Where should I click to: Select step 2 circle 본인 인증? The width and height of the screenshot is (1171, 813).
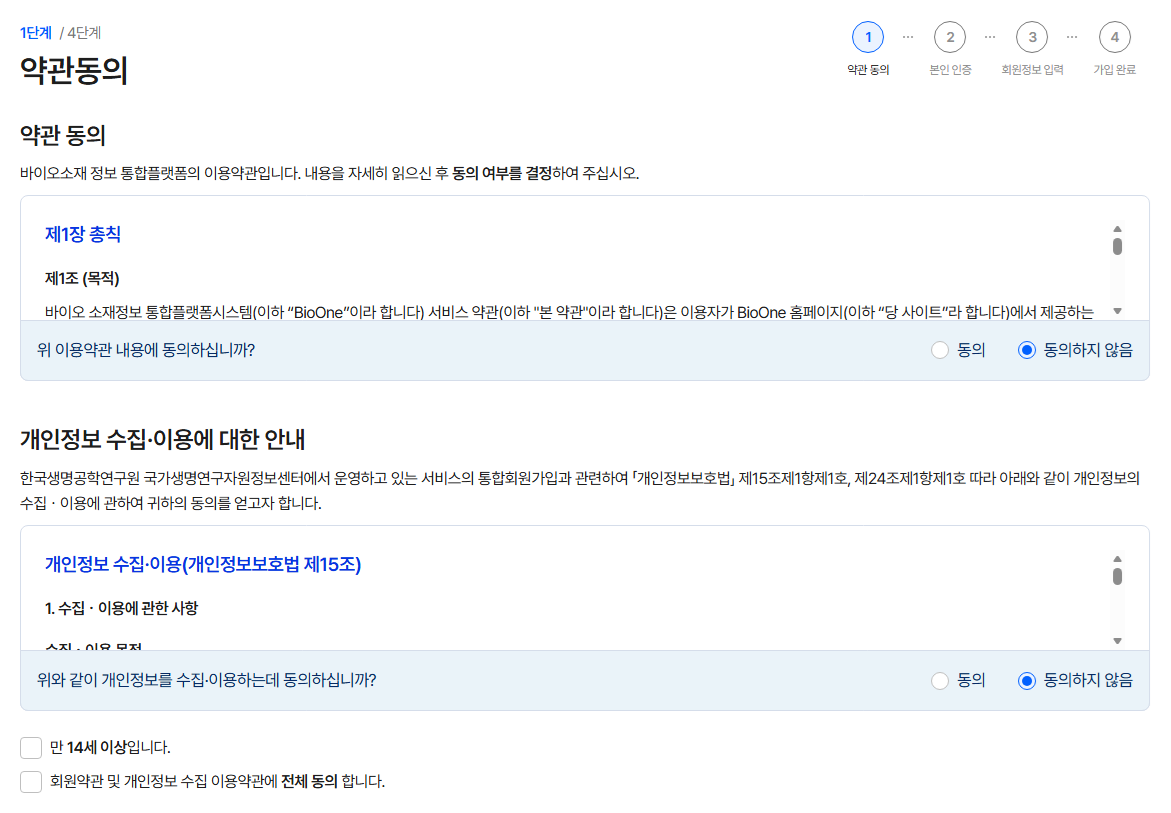click(x=950, y=37)
